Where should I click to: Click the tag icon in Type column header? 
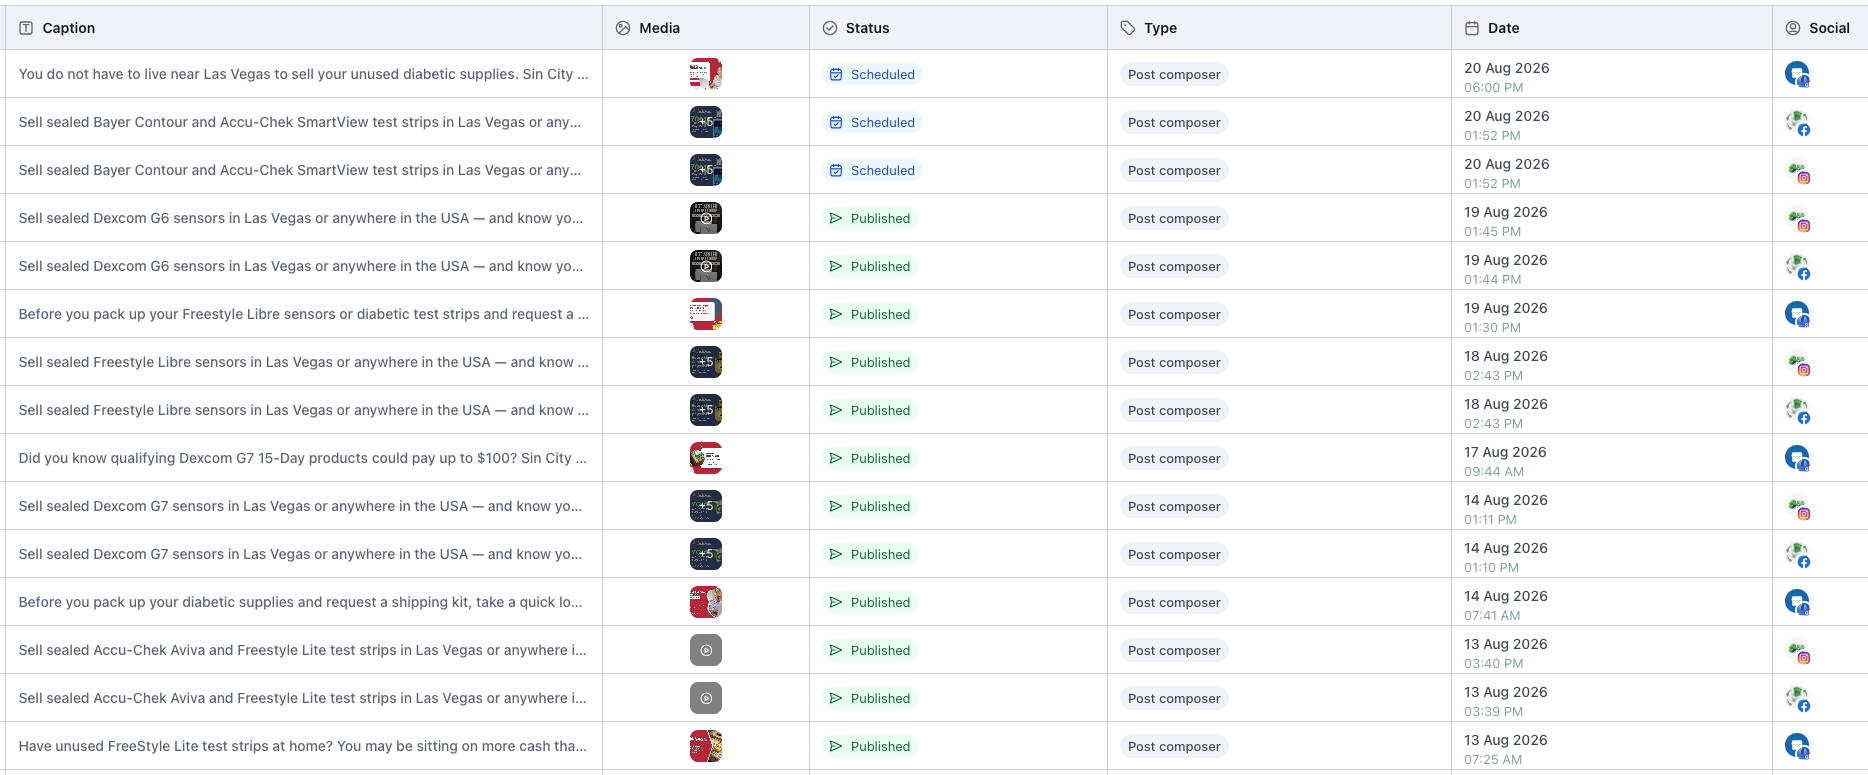1128,28
